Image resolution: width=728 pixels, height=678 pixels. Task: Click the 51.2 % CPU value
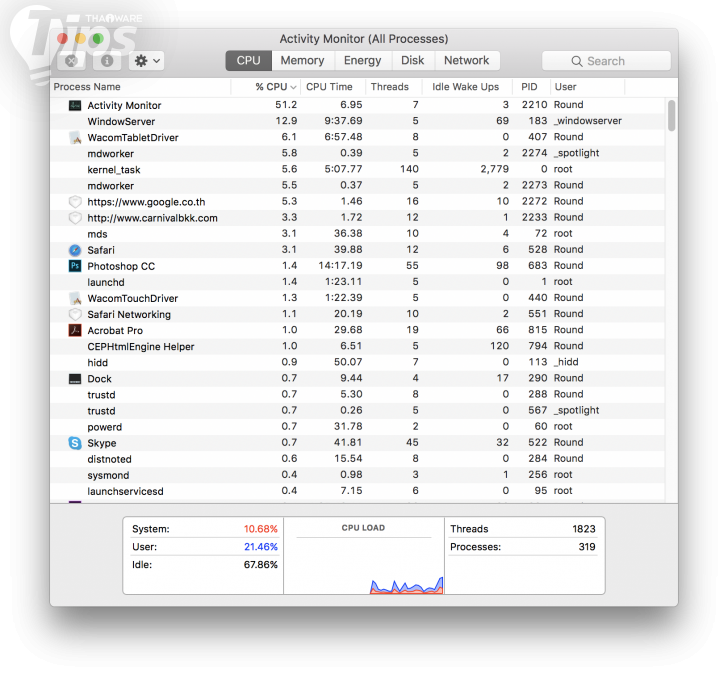(286, 105)
